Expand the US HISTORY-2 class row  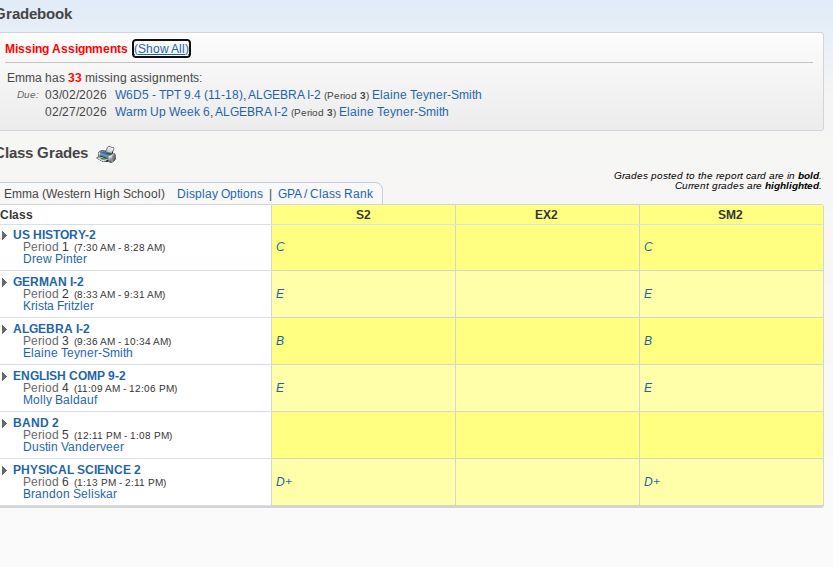pos(4,235)
